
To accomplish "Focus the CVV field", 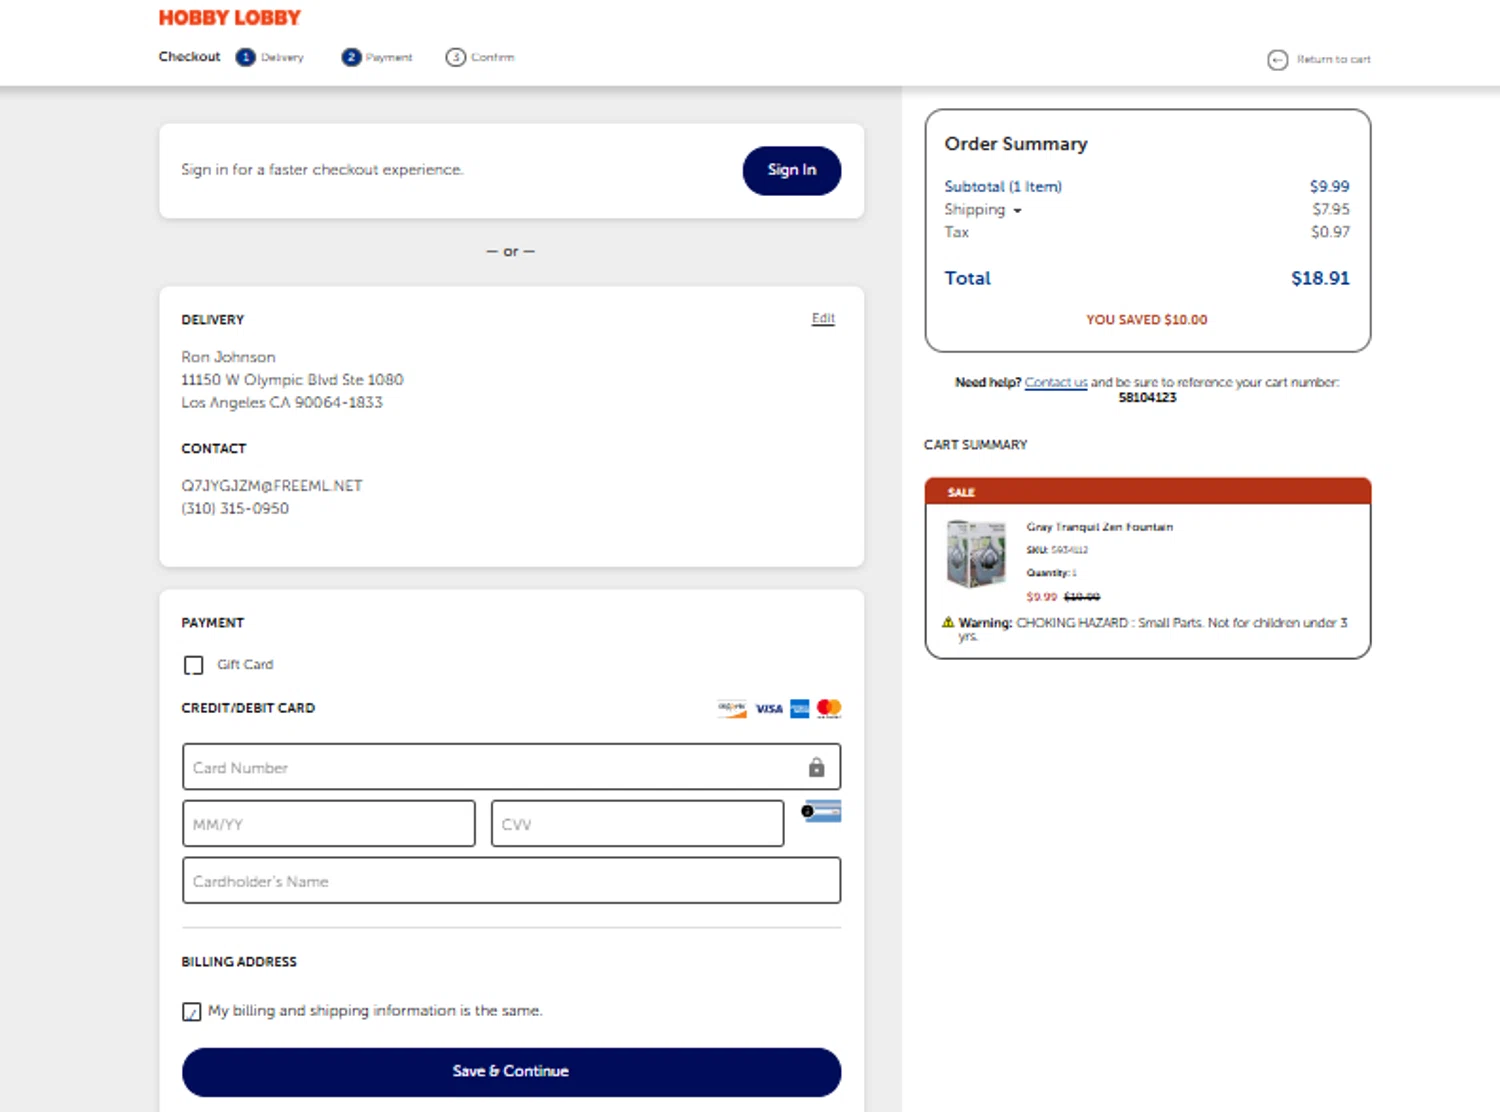I will pyautogui.click(x=638, y=824).
